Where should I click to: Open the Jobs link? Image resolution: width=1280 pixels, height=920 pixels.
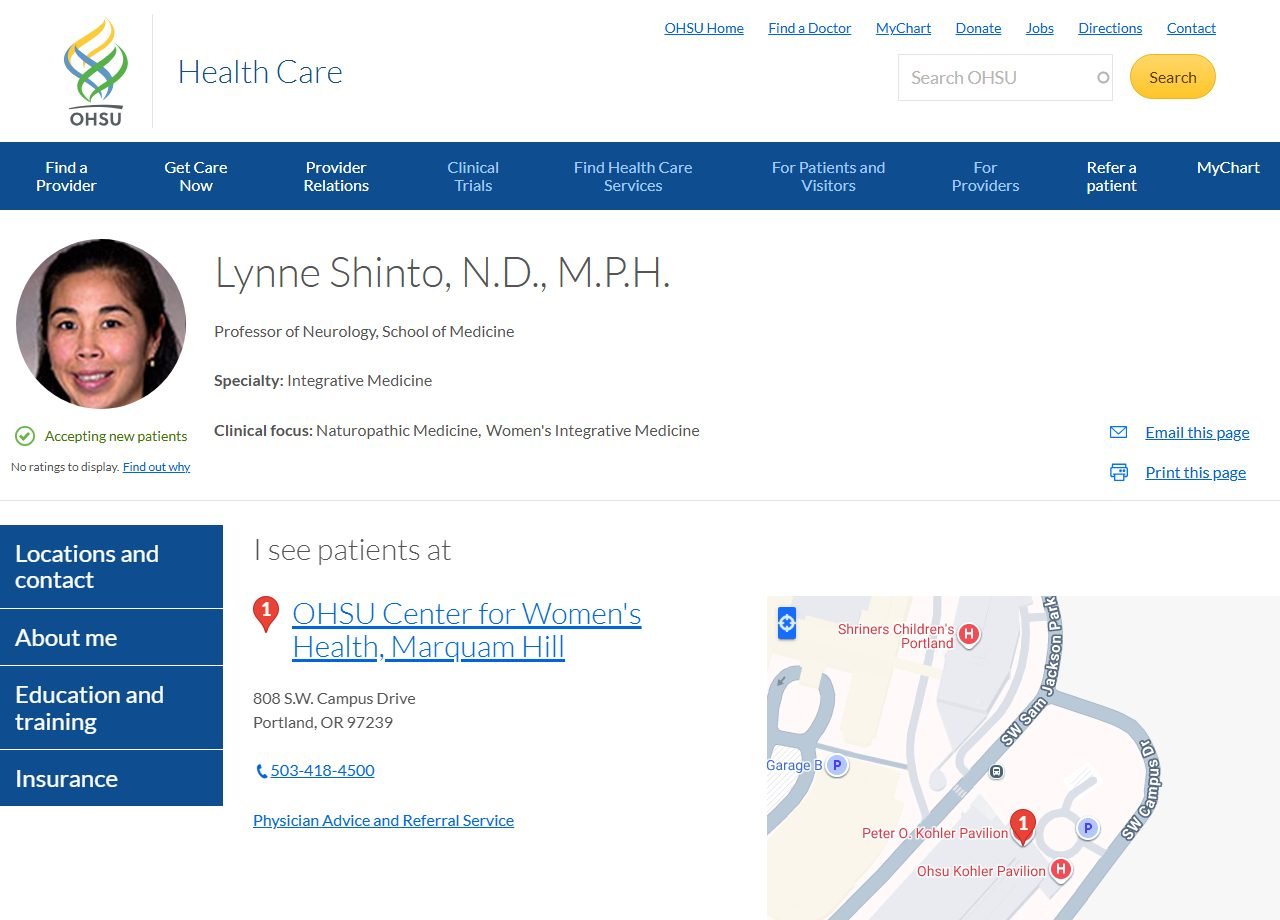point(1040,28)
